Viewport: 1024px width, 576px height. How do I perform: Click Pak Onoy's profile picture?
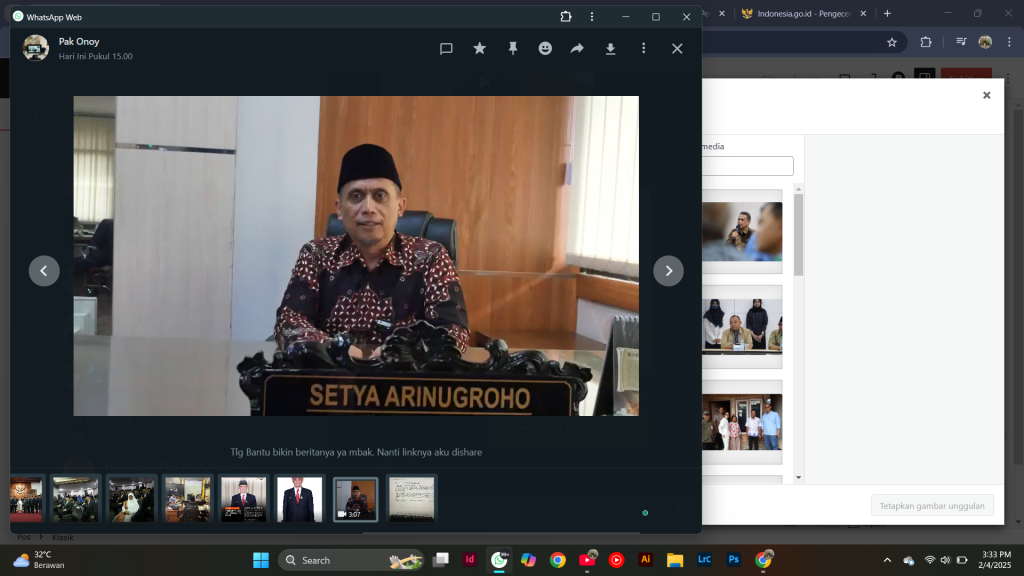pos(35,48)
